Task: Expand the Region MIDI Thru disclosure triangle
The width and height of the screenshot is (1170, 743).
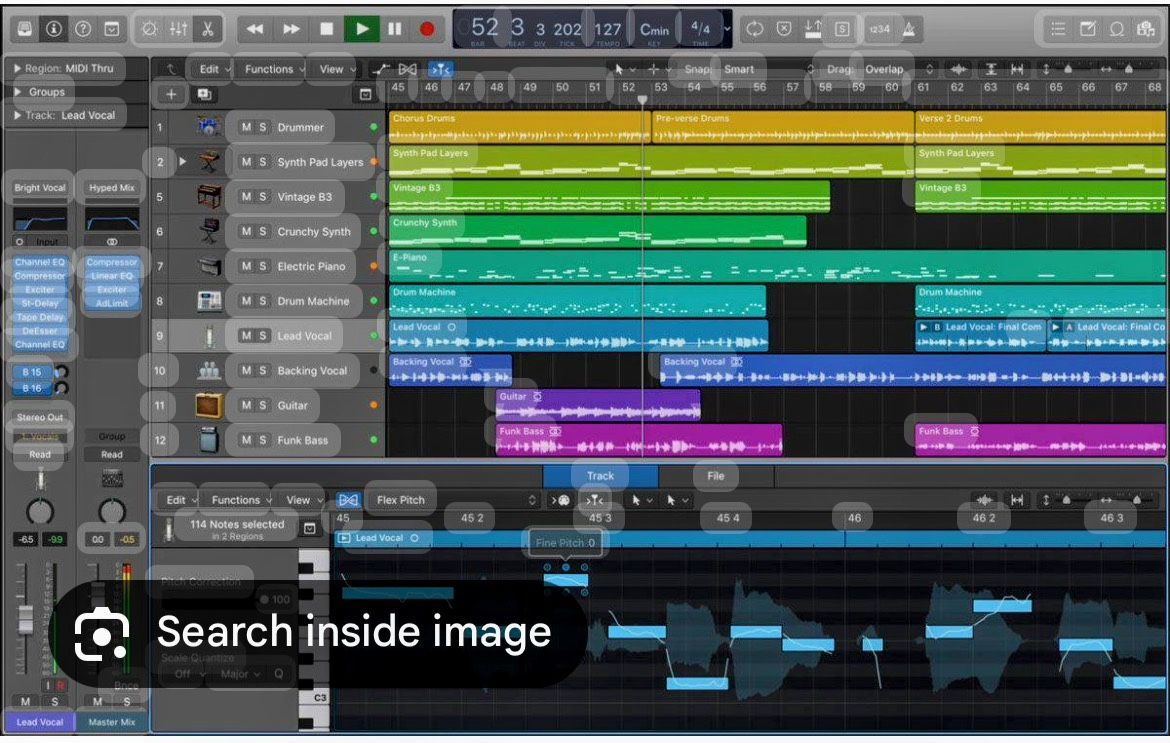Action: pyautogui.click(x=17, y=68)
